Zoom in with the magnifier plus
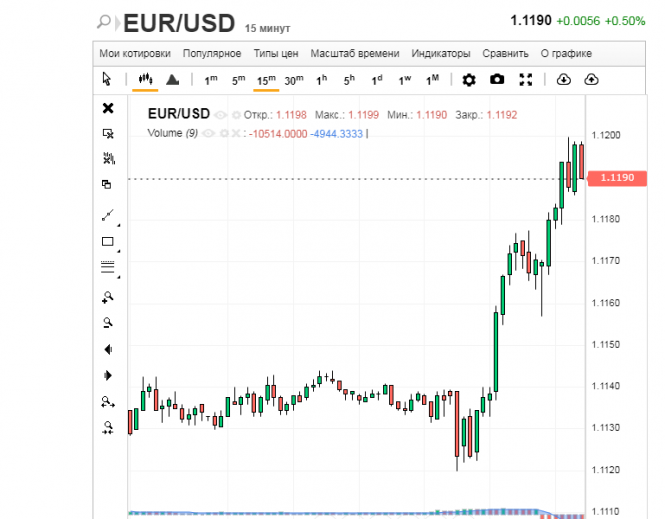 [108, 297]
